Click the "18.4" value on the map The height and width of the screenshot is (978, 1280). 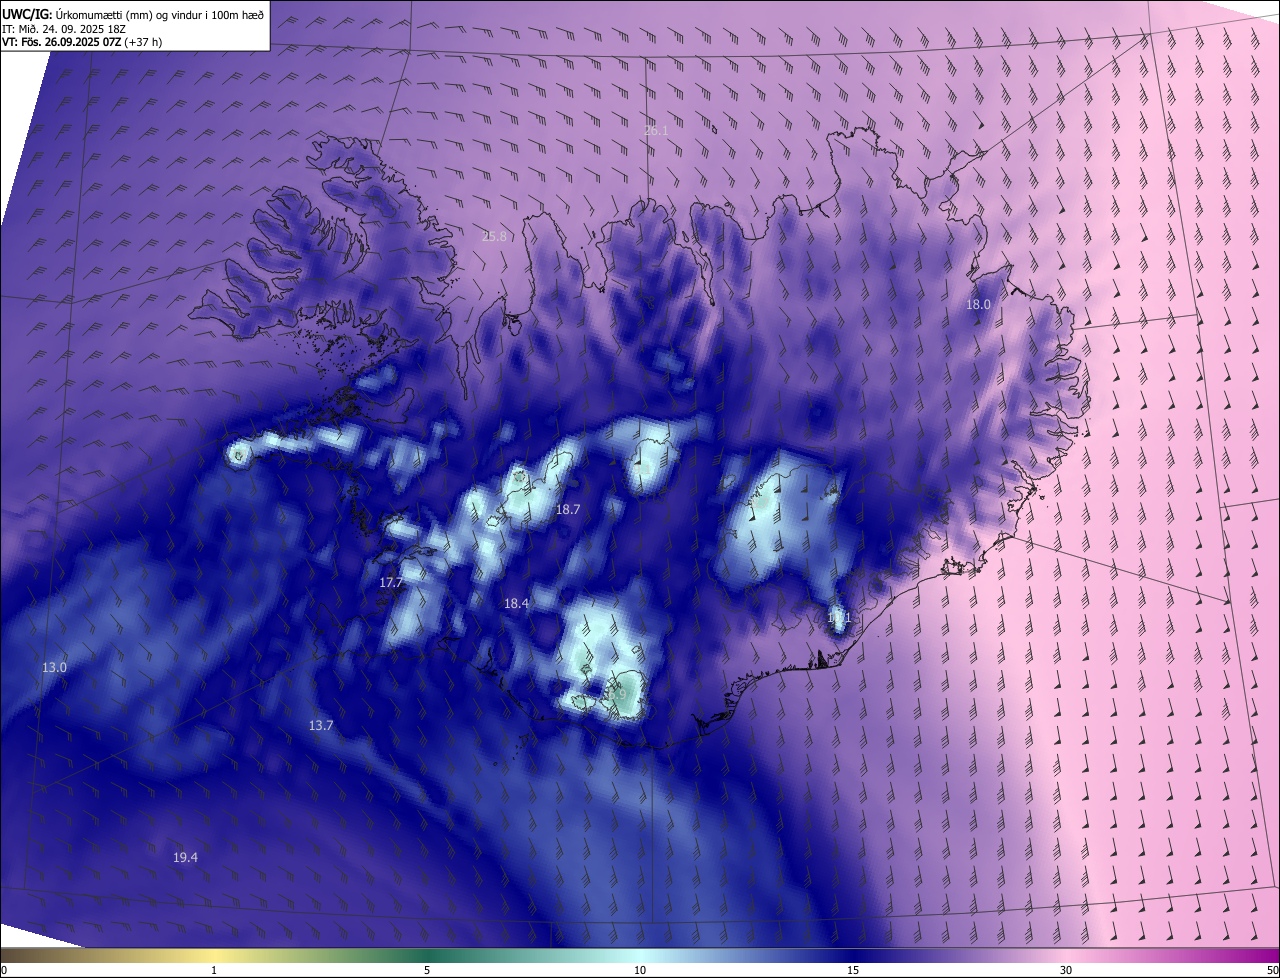(x=516, y=603)
